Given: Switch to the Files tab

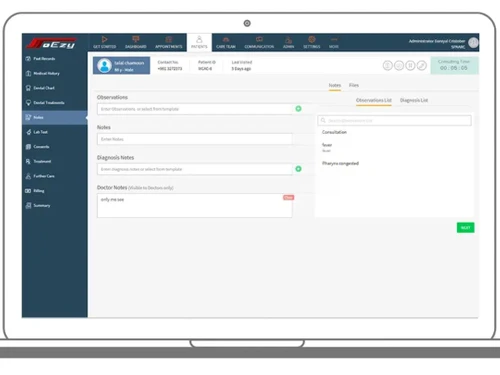Looking at the screenshot, I should coord(354,85).
